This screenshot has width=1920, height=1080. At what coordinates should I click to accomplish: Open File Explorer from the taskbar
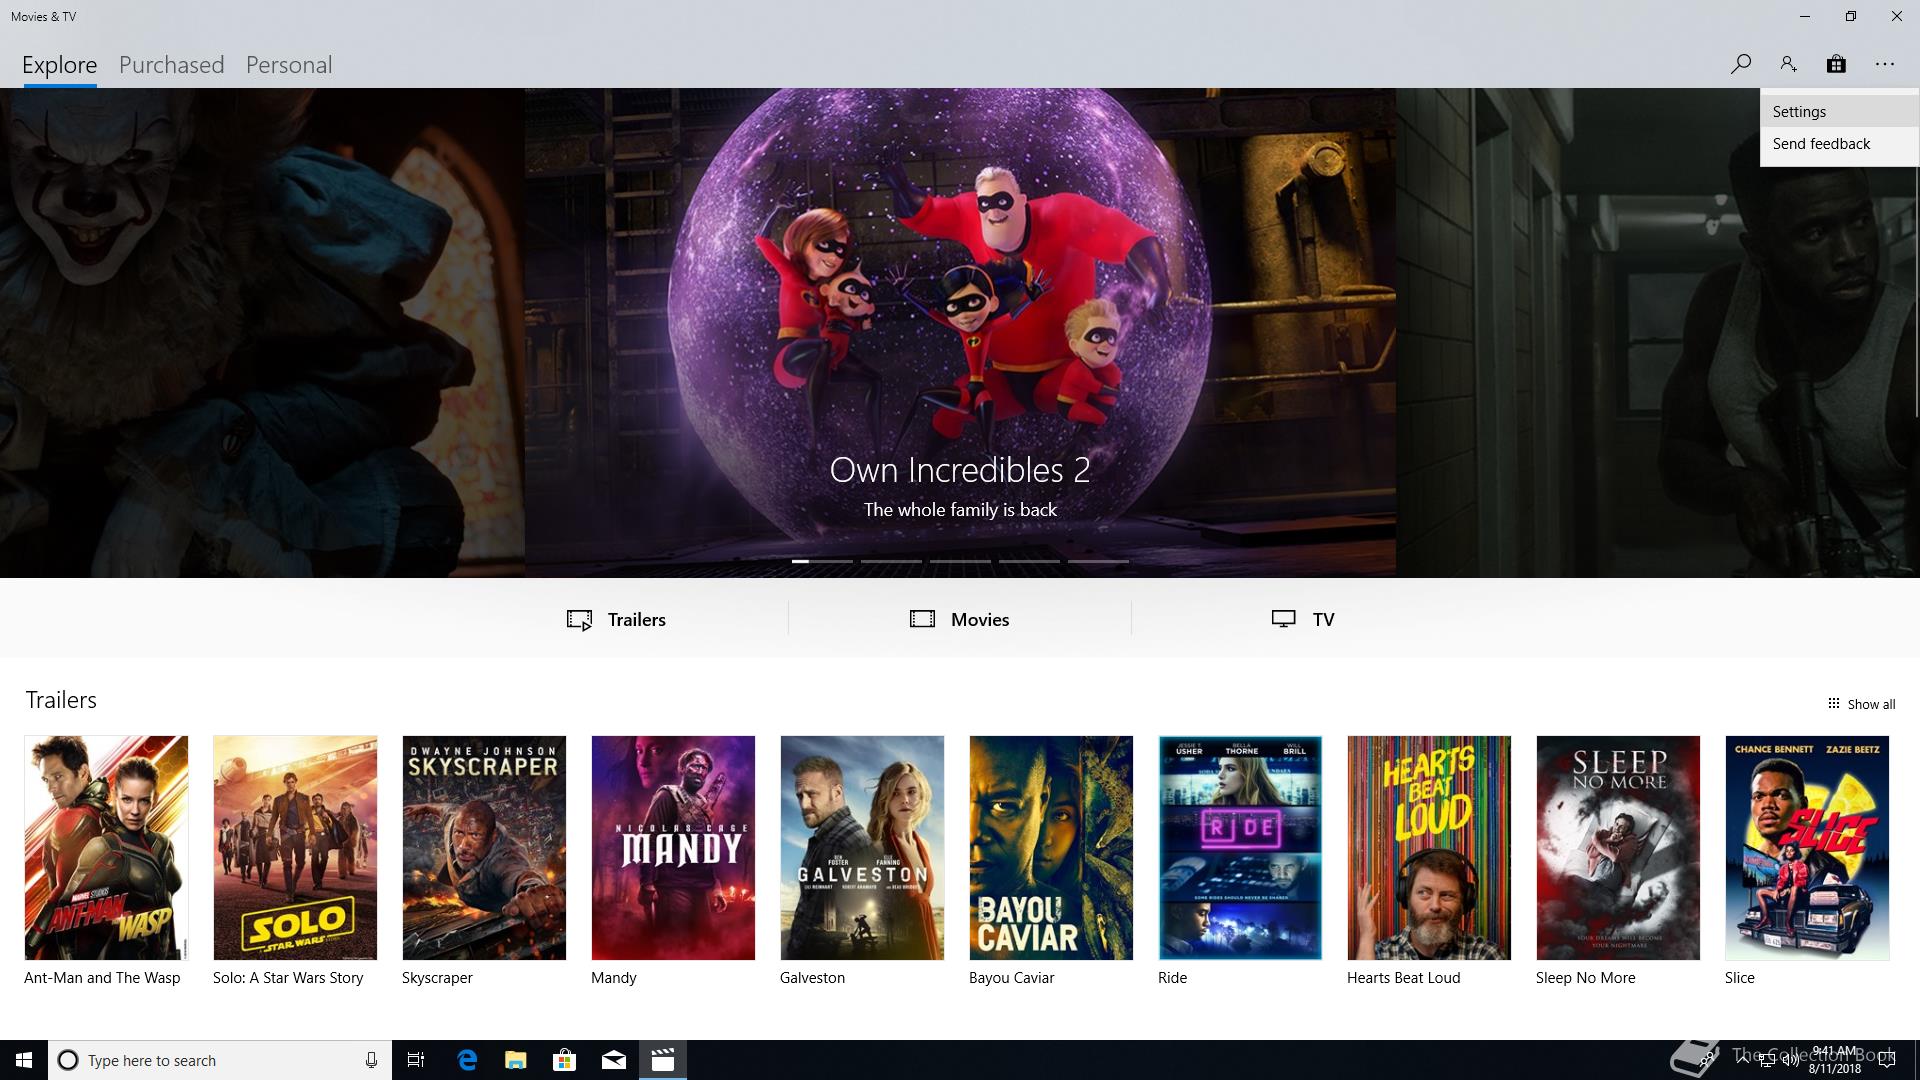[x=515, y=1060]
